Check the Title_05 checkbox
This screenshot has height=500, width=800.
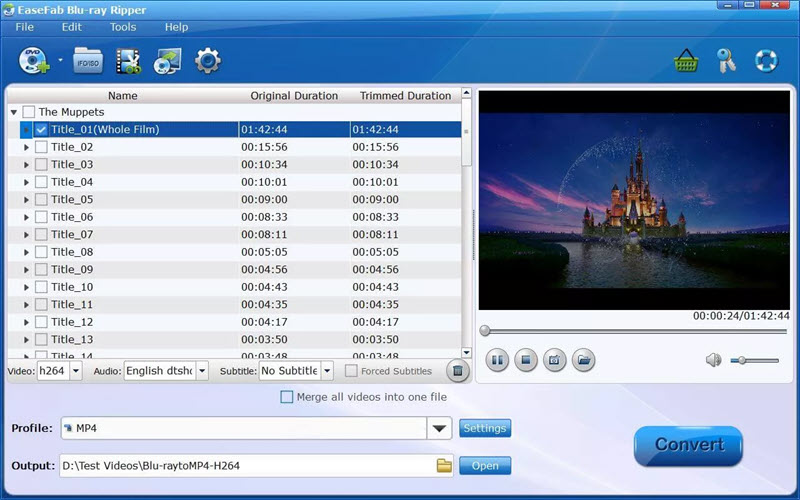coord(41,199)
